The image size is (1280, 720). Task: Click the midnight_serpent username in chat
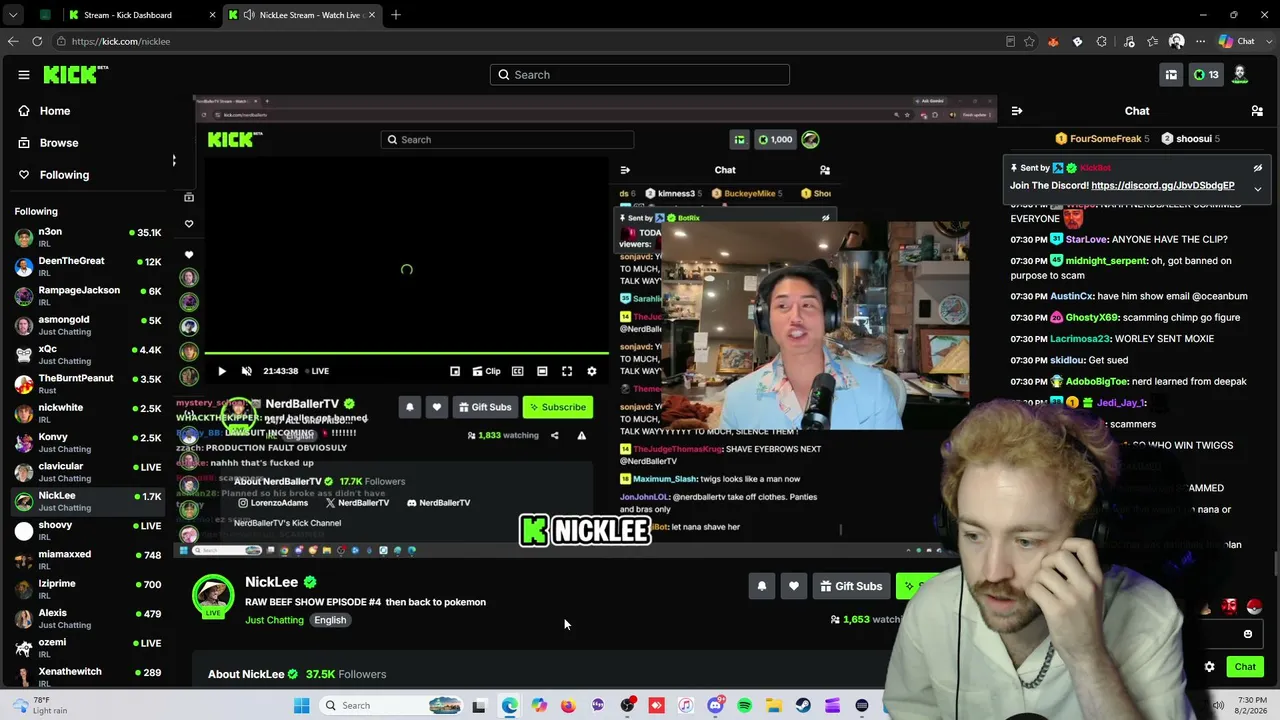pyautogui.click(x=1105, y=261)
